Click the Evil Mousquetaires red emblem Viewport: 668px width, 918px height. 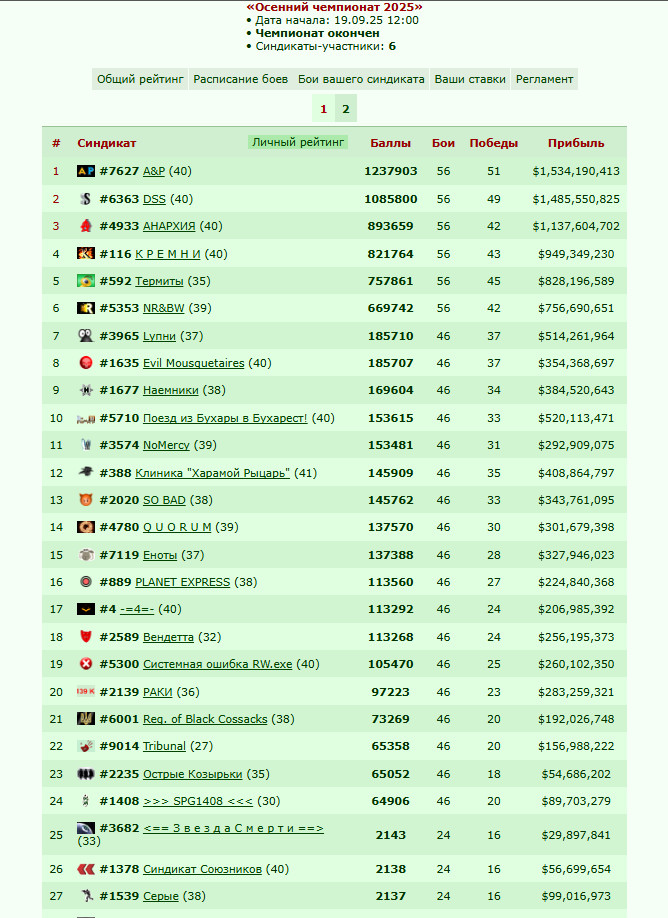click(x=86, y=363)
